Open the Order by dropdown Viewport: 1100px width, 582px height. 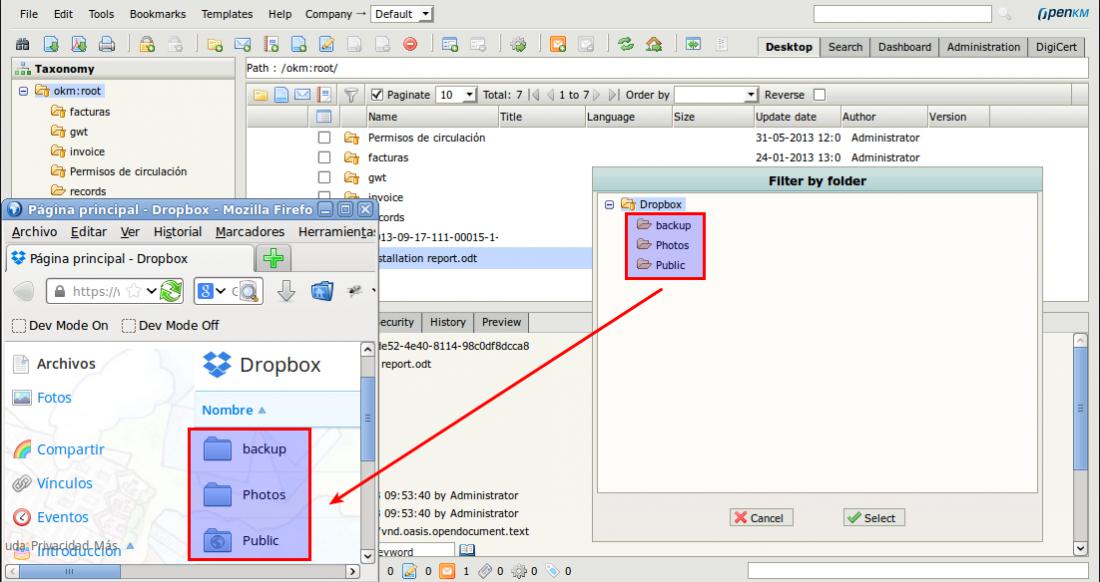pyautogui.click(x=743, y=95)
